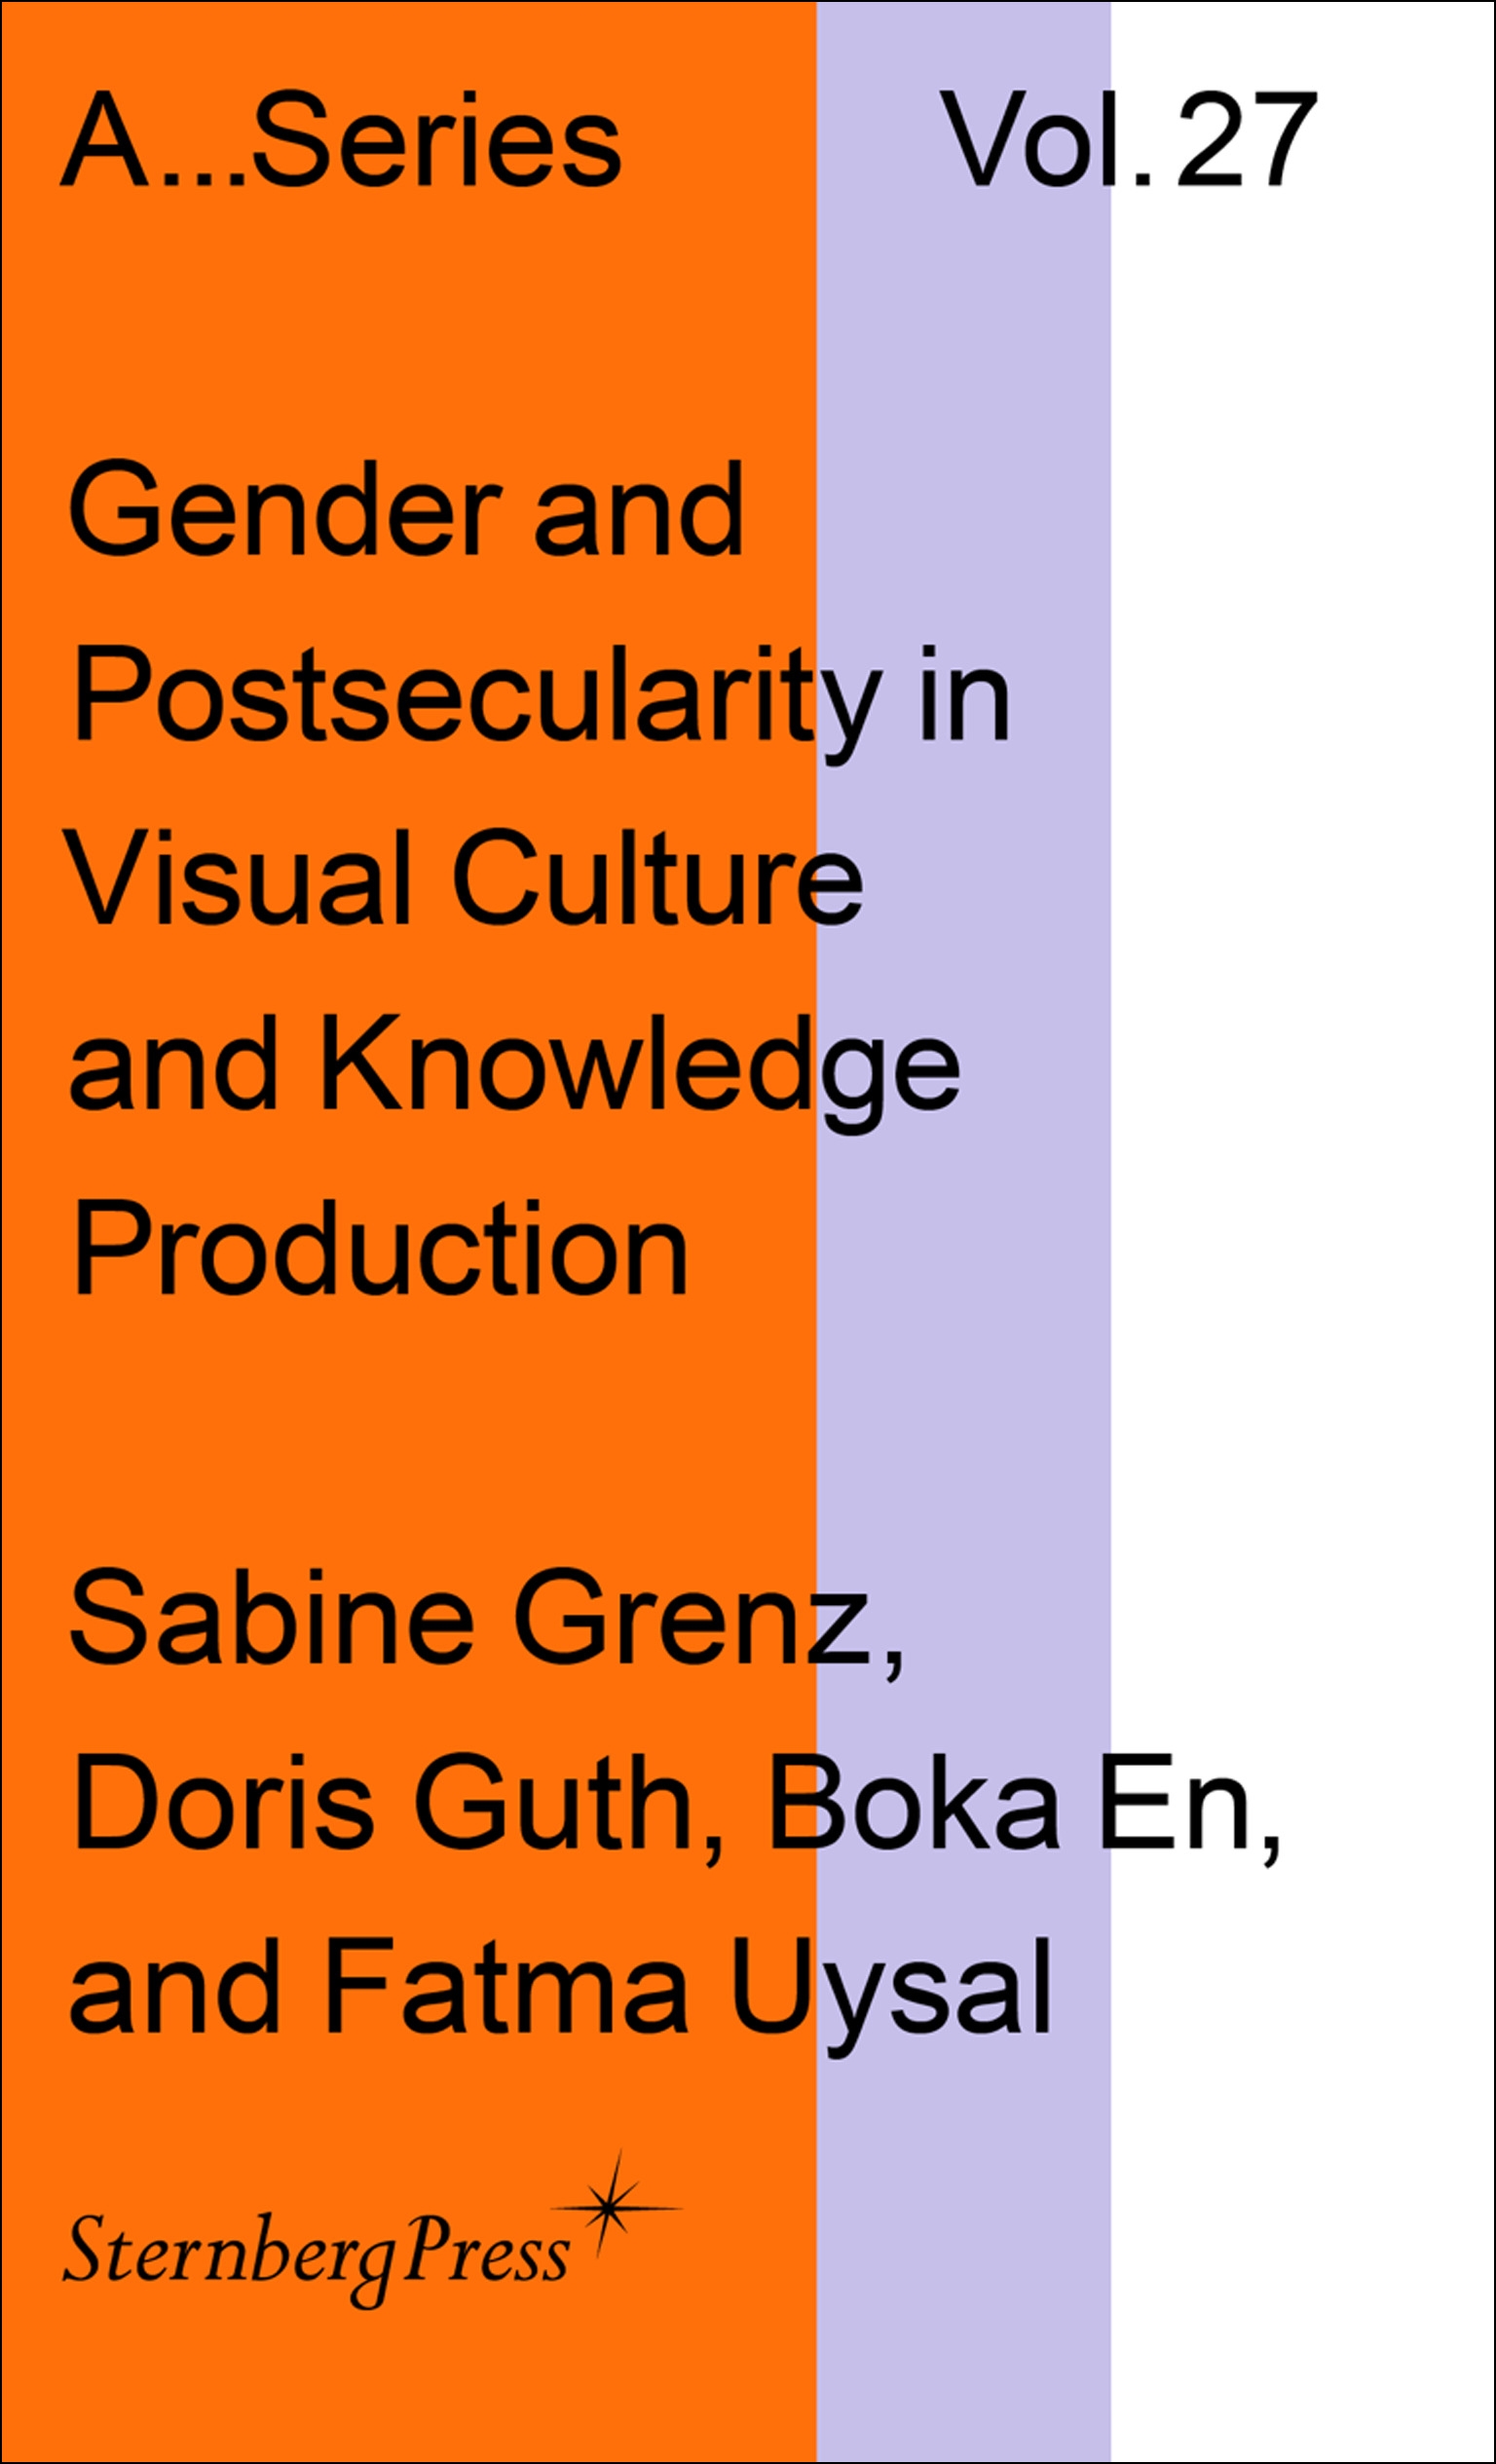Click the number '27' at top
Image resolution: width=1496 pixels, height=2464 pixels.
pos(1247,139)
